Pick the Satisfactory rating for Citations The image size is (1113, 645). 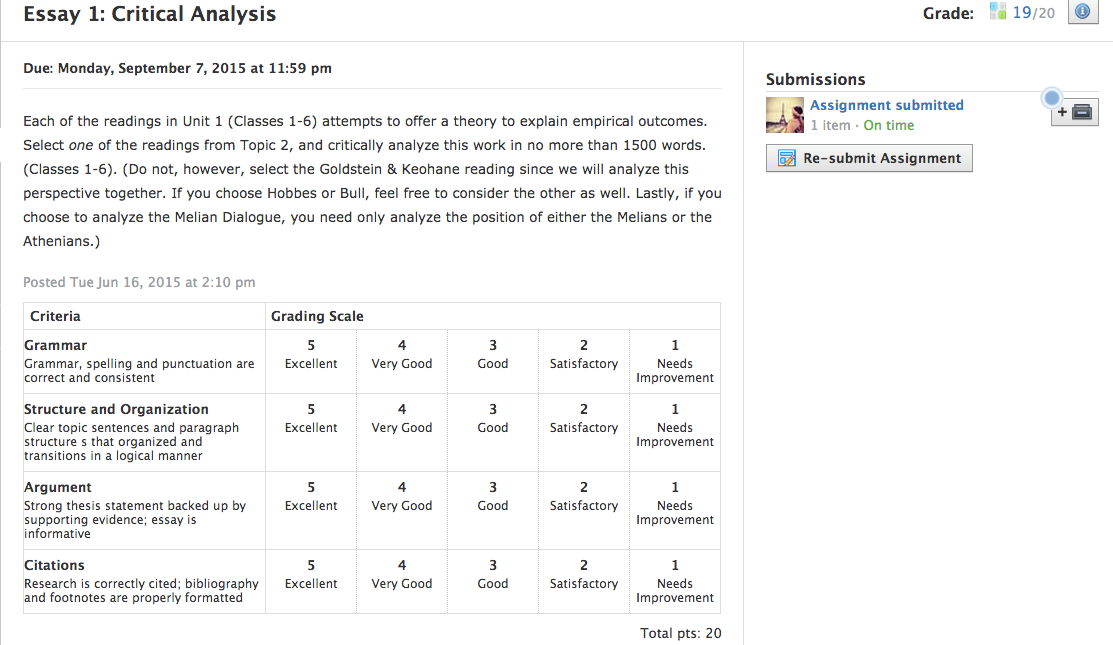[584, 574]
